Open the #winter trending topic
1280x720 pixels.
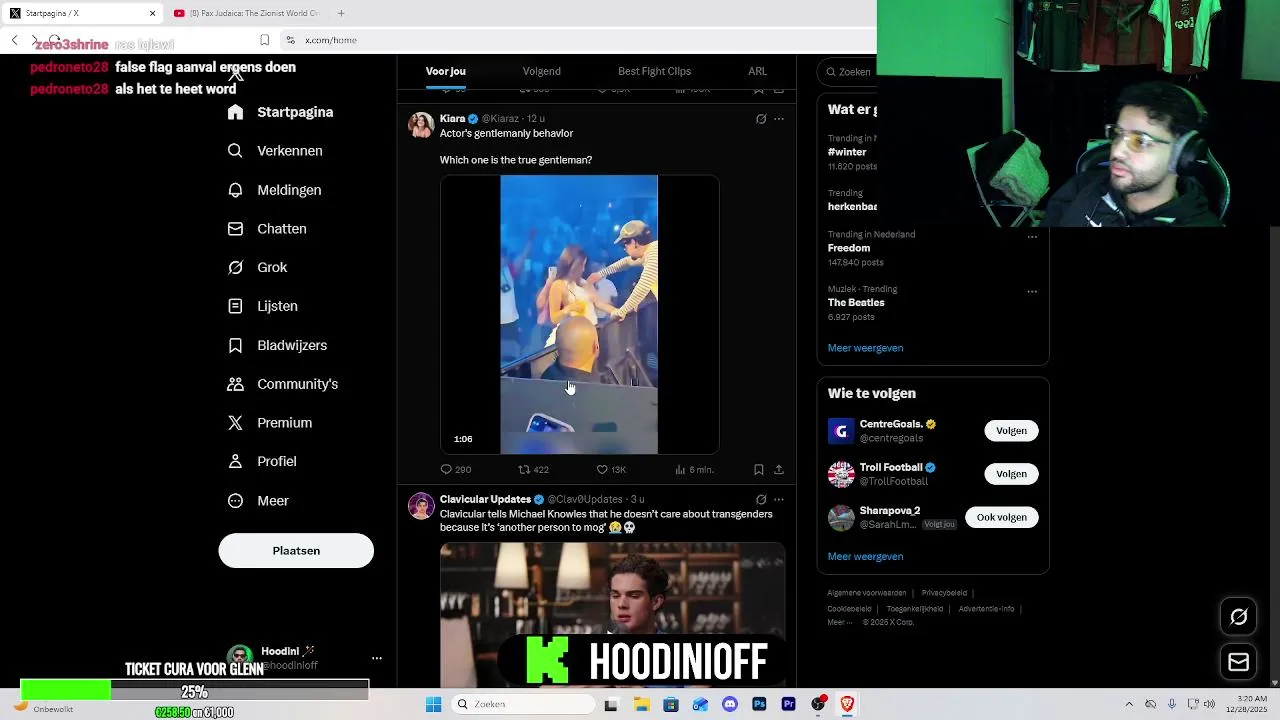[x=847, y=152]
